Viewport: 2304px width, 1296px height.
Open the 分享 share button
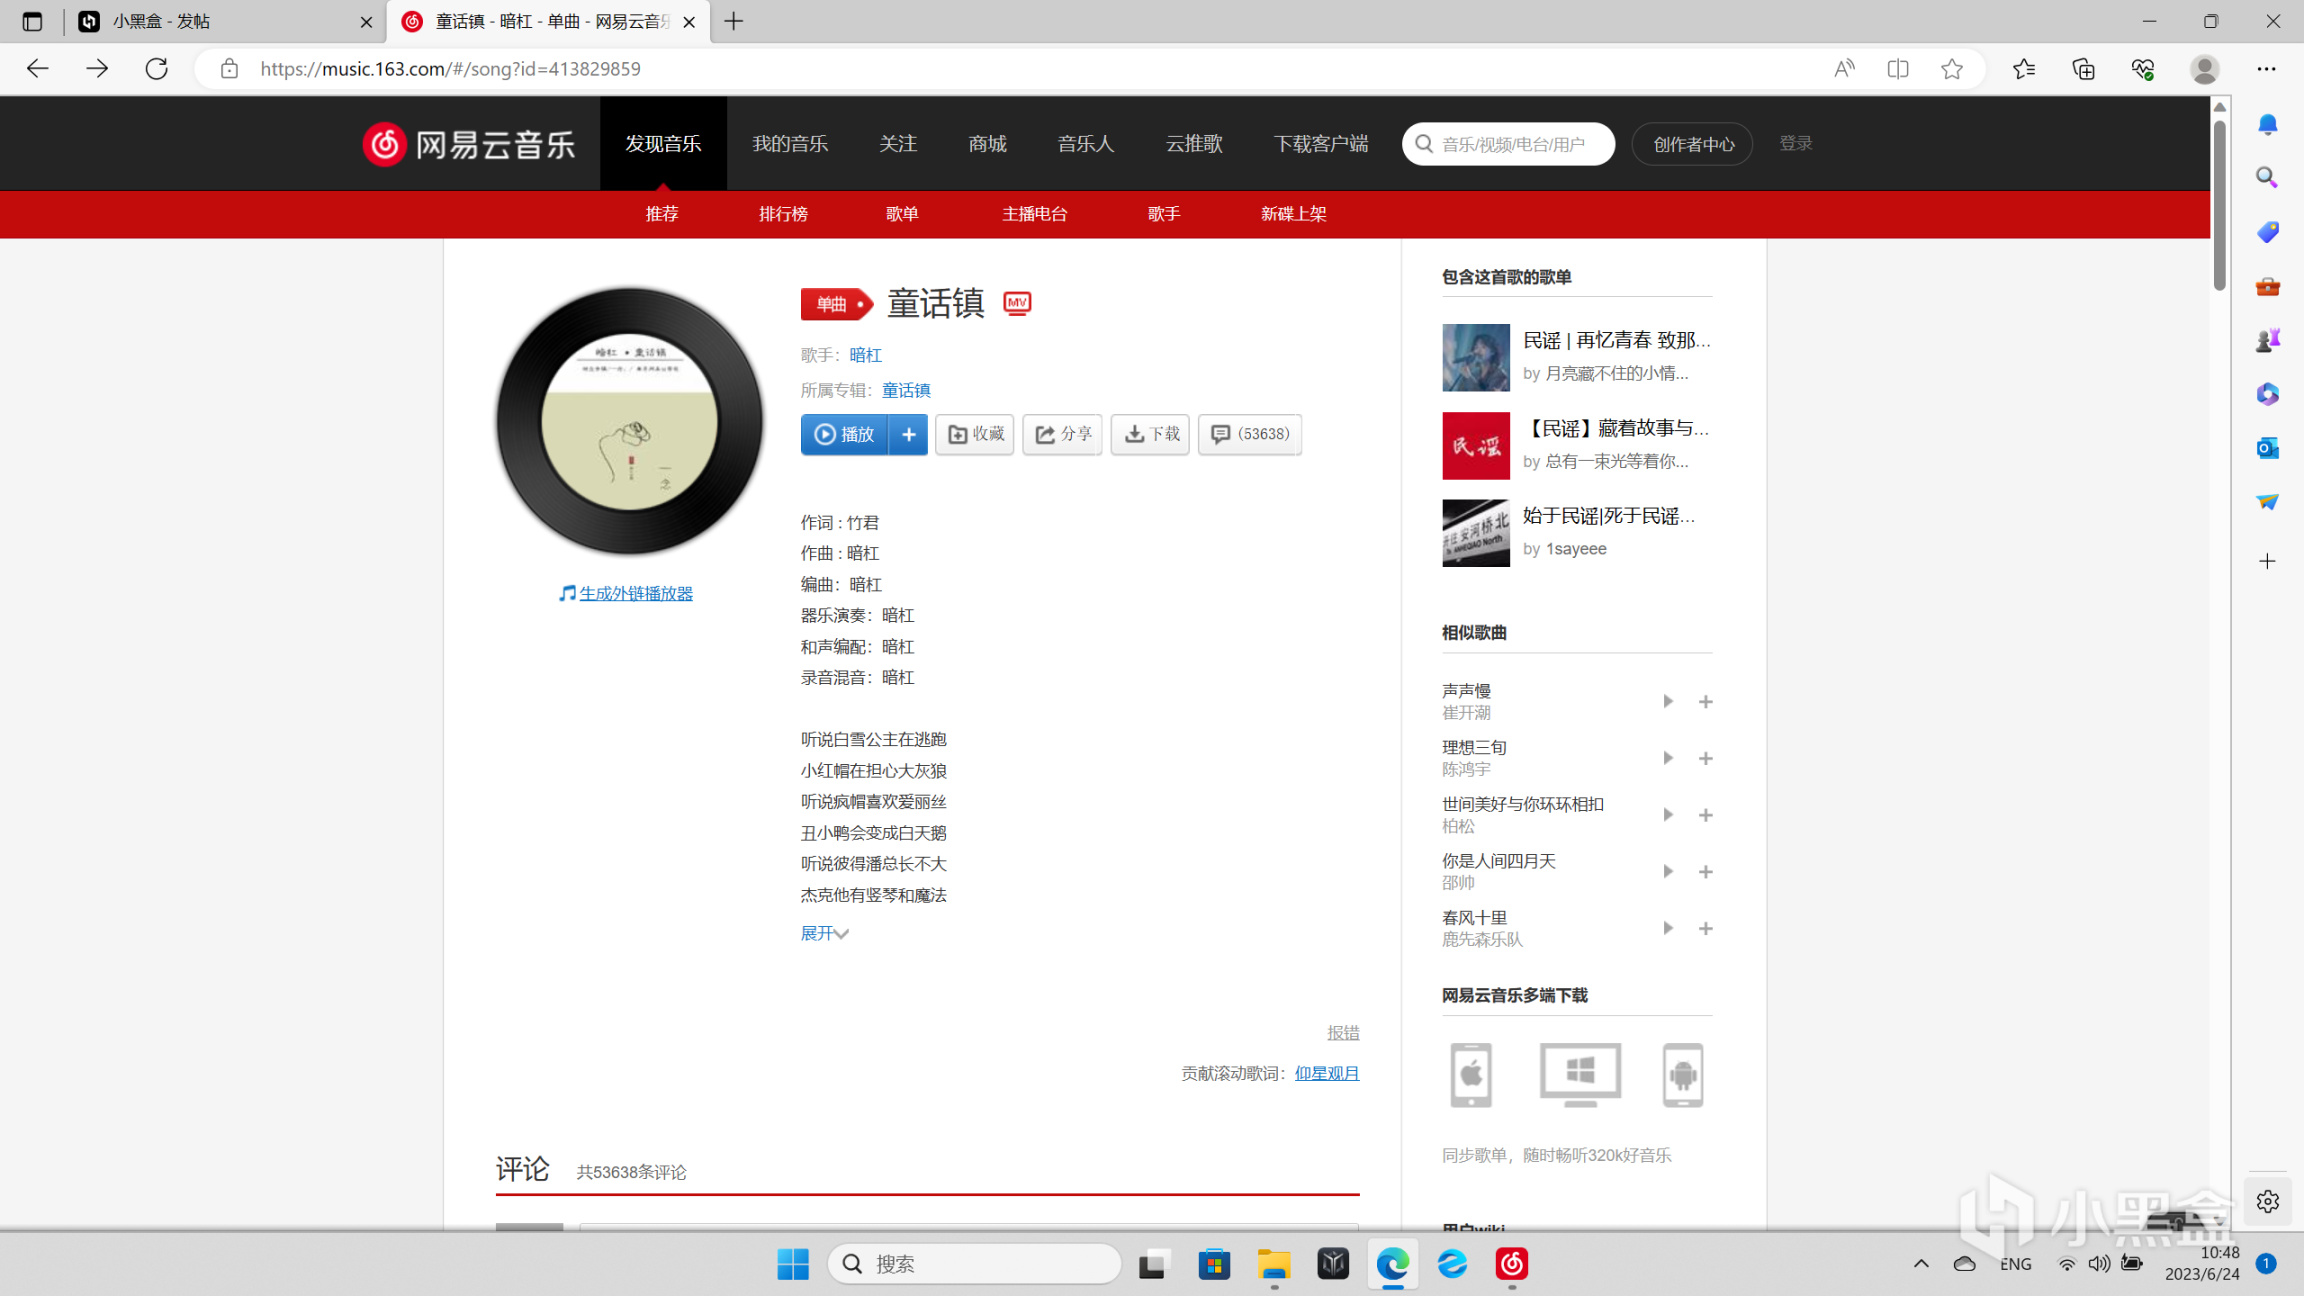[1063, 434]
